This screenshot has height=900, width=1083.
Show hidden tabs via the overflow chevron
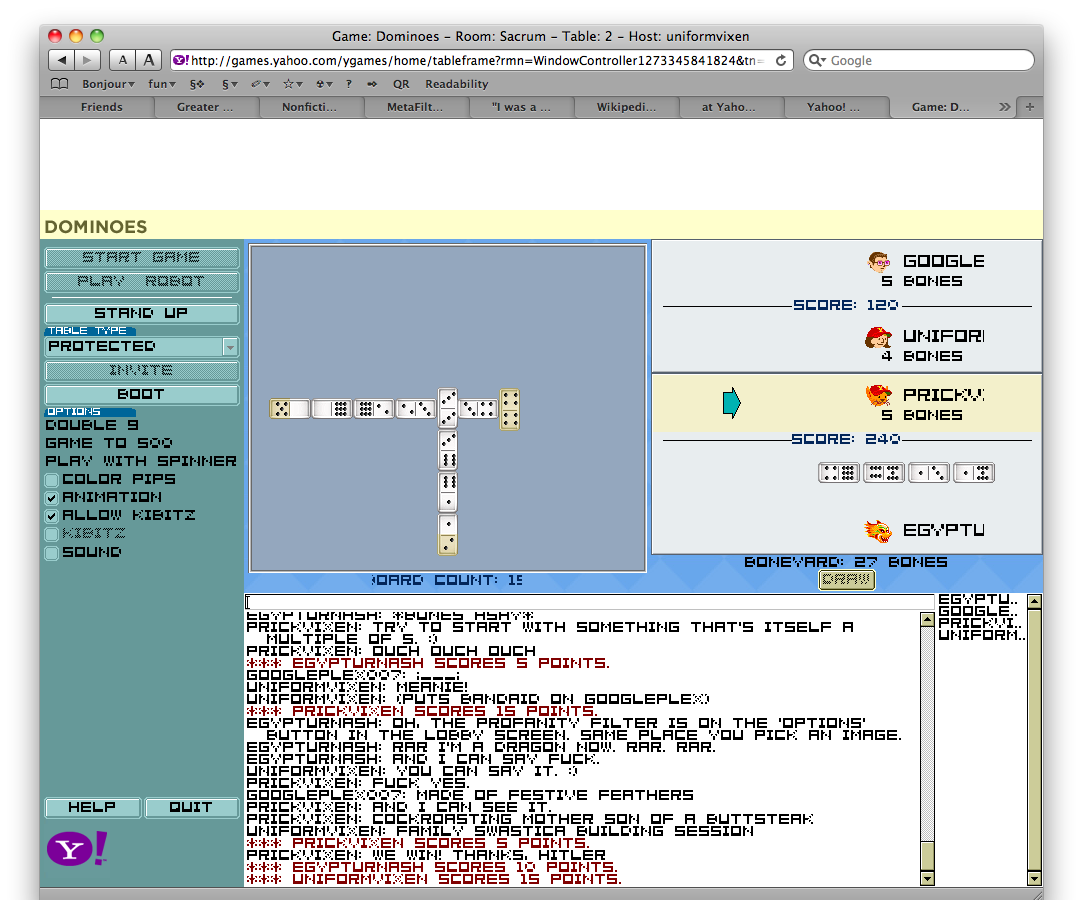tap(1004, 107)
